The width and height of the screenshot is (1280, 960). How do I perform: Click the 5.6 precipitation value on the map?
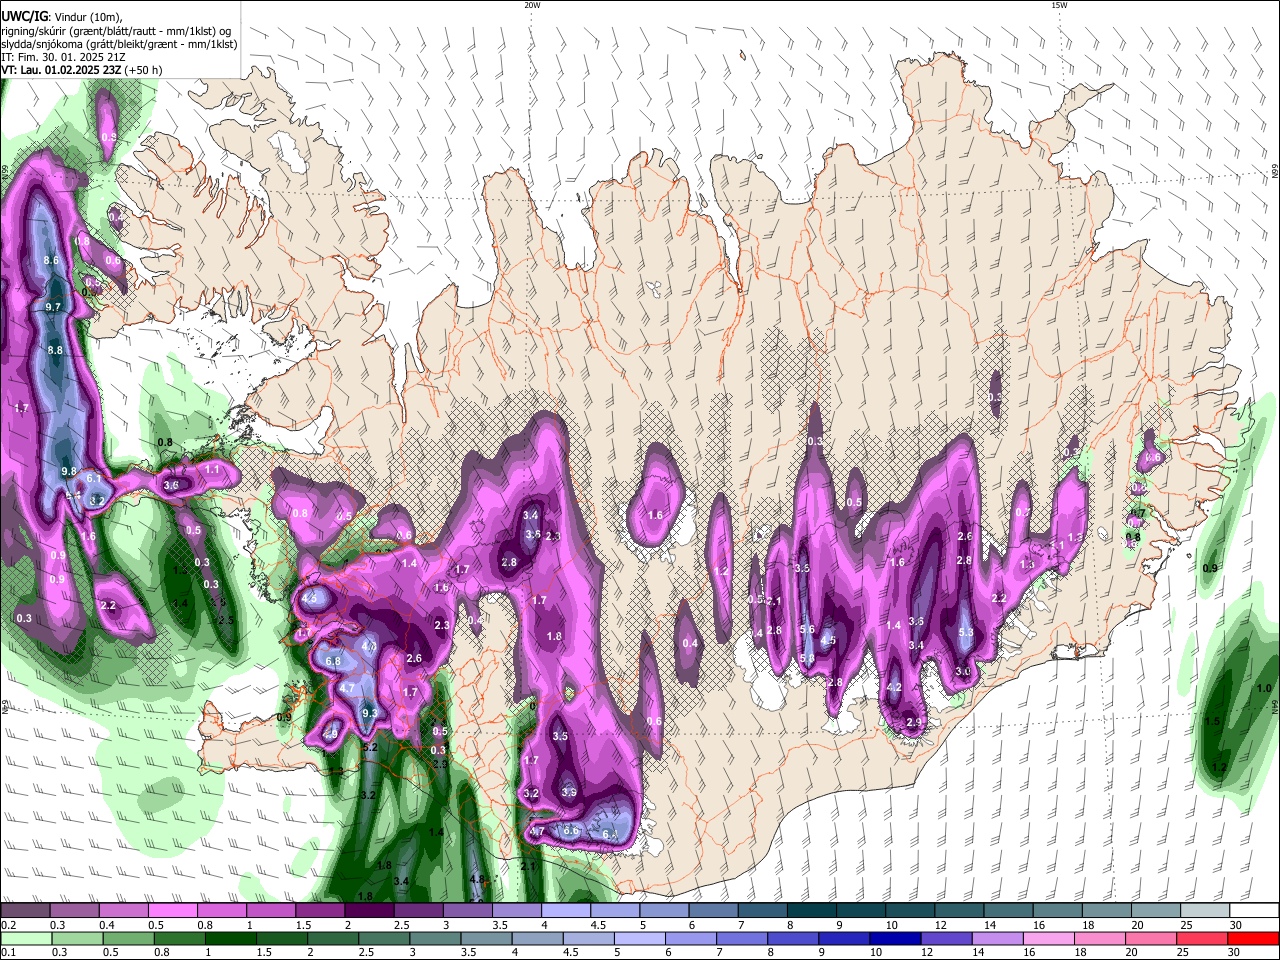pos(808,629)
